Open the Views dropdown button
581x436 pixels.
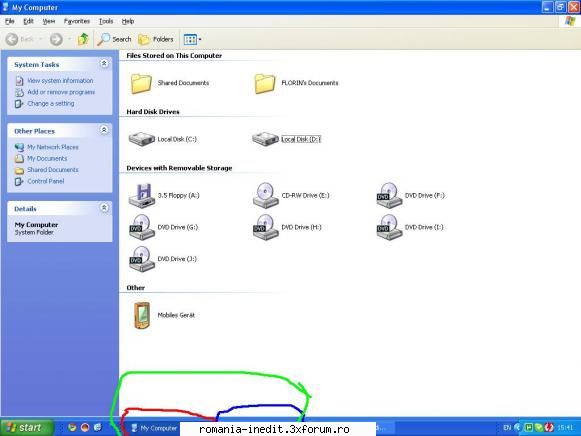coord(193,39)
